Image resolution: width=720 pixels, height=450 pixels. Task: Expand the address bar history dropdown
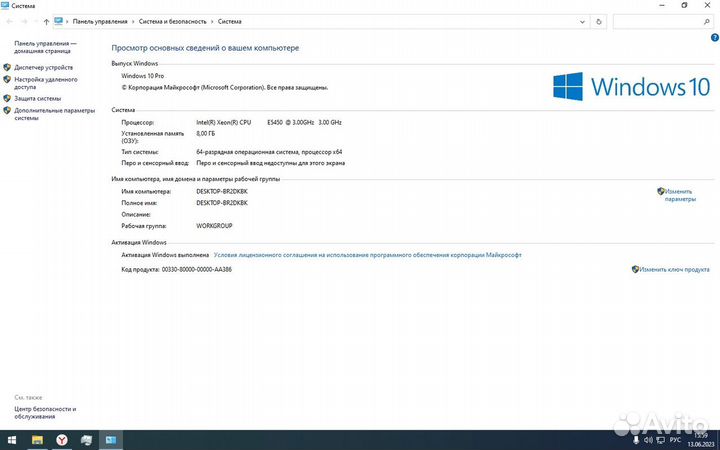pos(584,21)
